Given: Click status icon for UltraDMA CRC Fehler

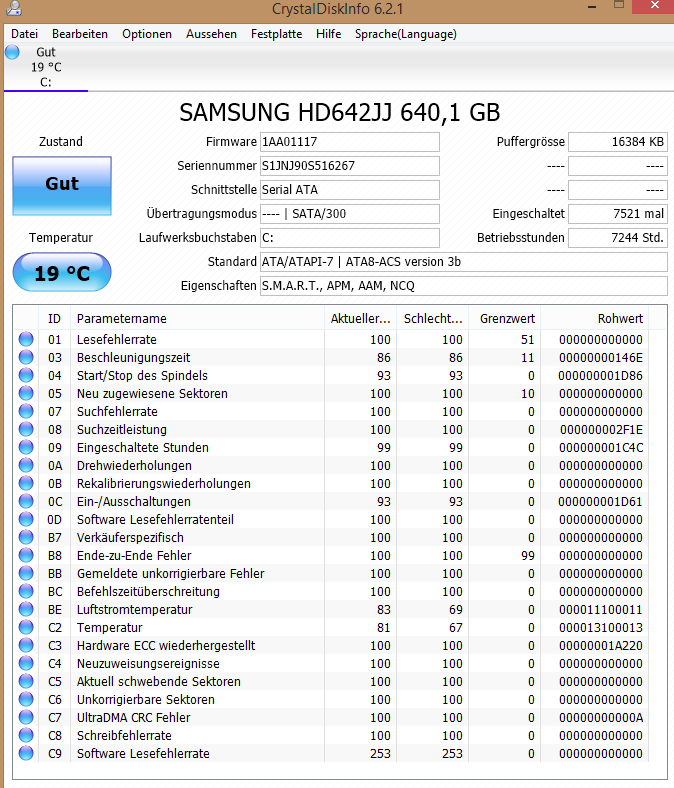Looking at the screenshot, I should coord(26,718).
